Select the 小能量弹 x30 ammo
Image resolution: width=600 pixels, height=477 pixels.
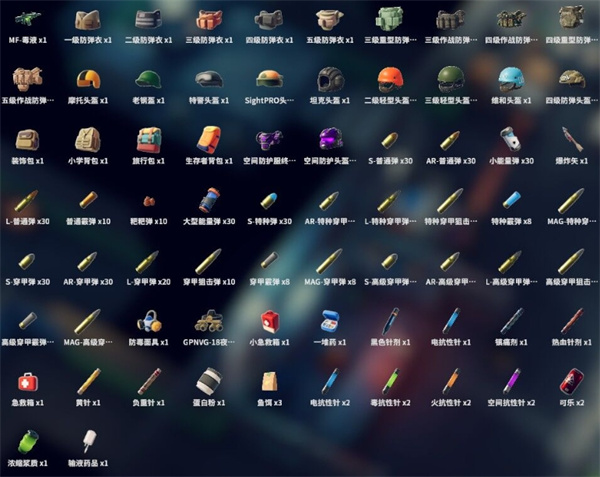(511, 140)
